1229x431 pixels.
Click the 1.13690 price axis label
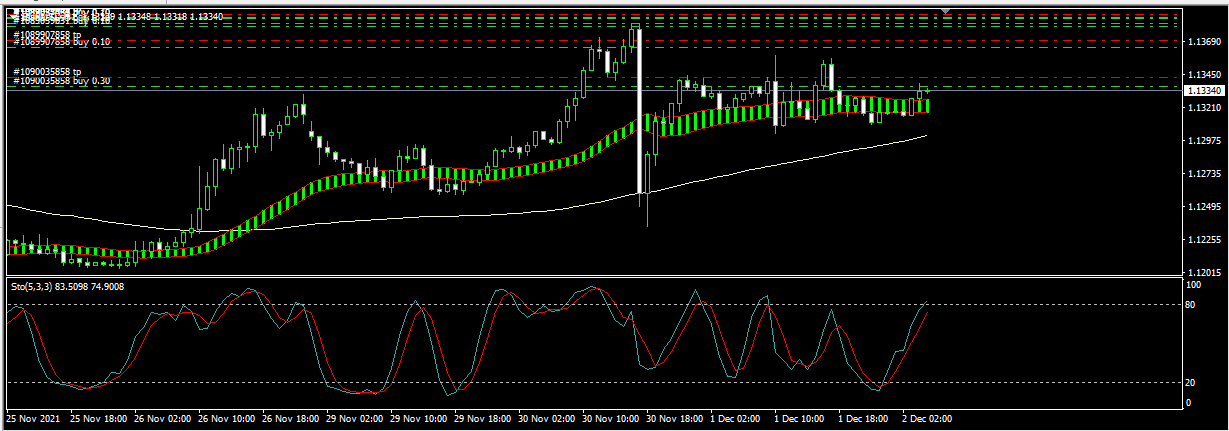tap(1203, 42)
